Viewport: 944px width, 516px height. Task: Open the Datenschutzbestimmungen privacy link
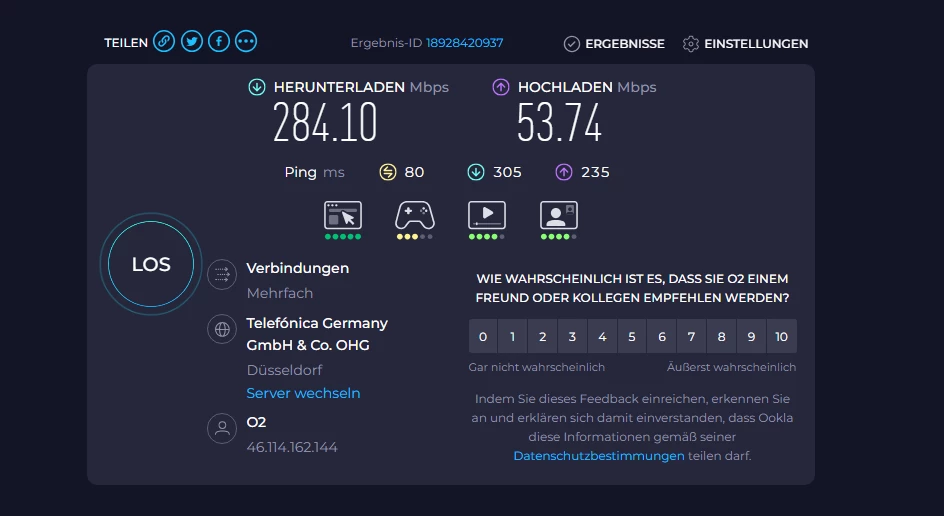click(599, 455)
